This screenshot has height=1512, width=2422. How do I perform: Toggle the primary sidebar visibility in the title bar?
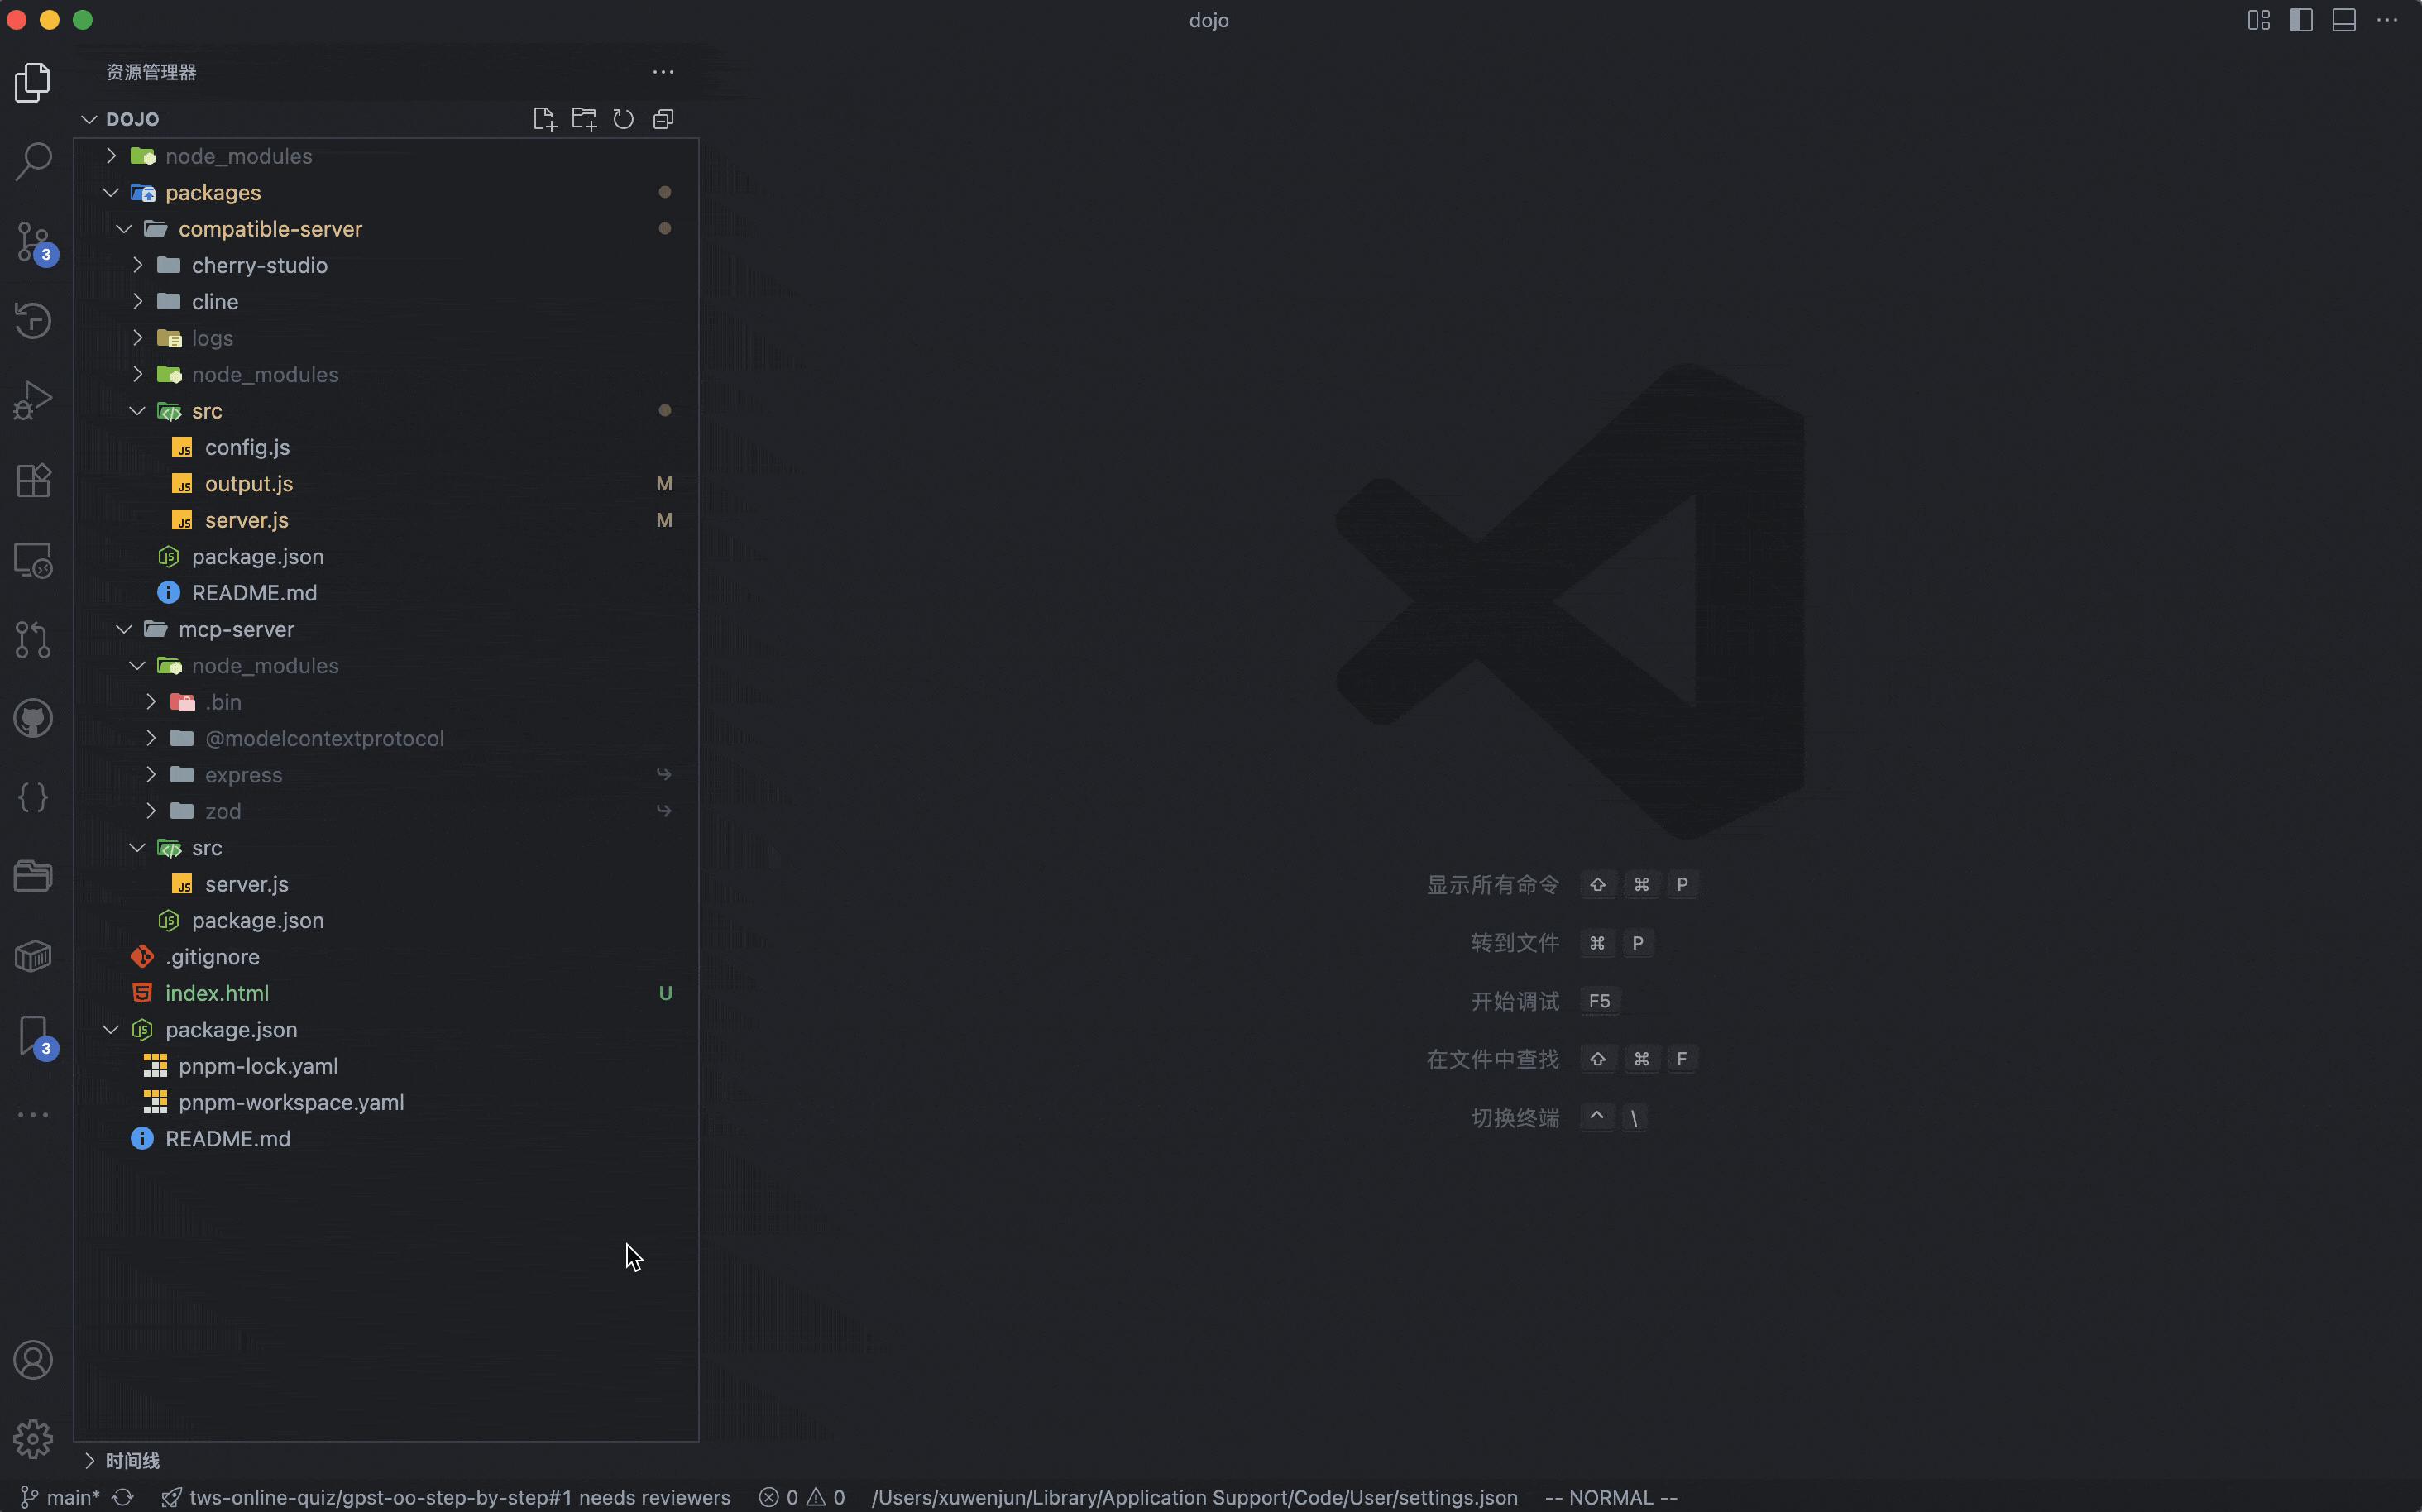tap(2300, 20)
